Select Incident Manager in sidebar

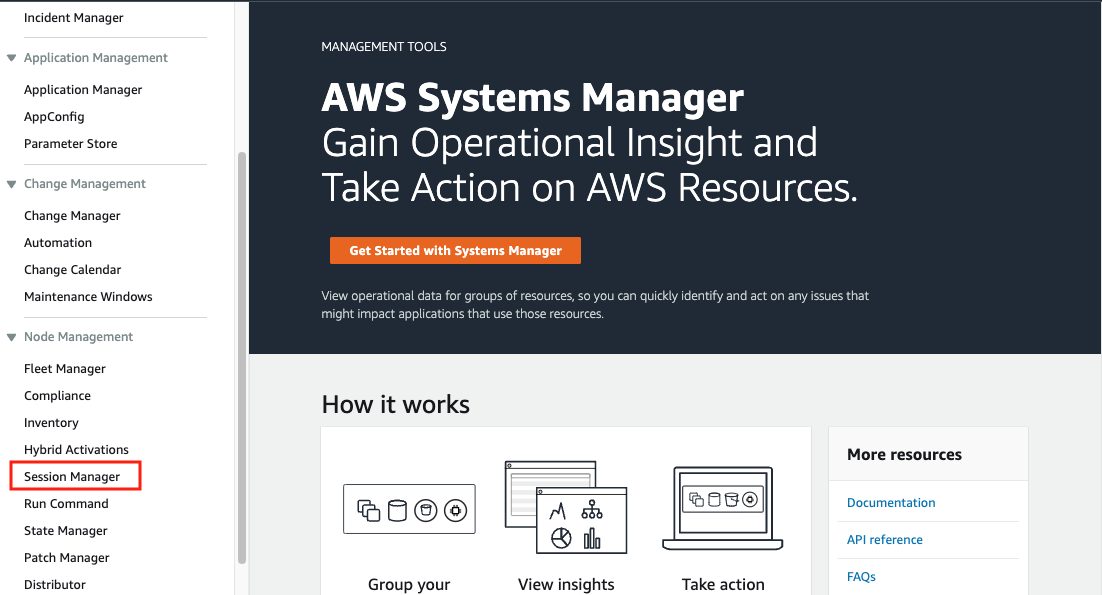click(x=74, y=18)
